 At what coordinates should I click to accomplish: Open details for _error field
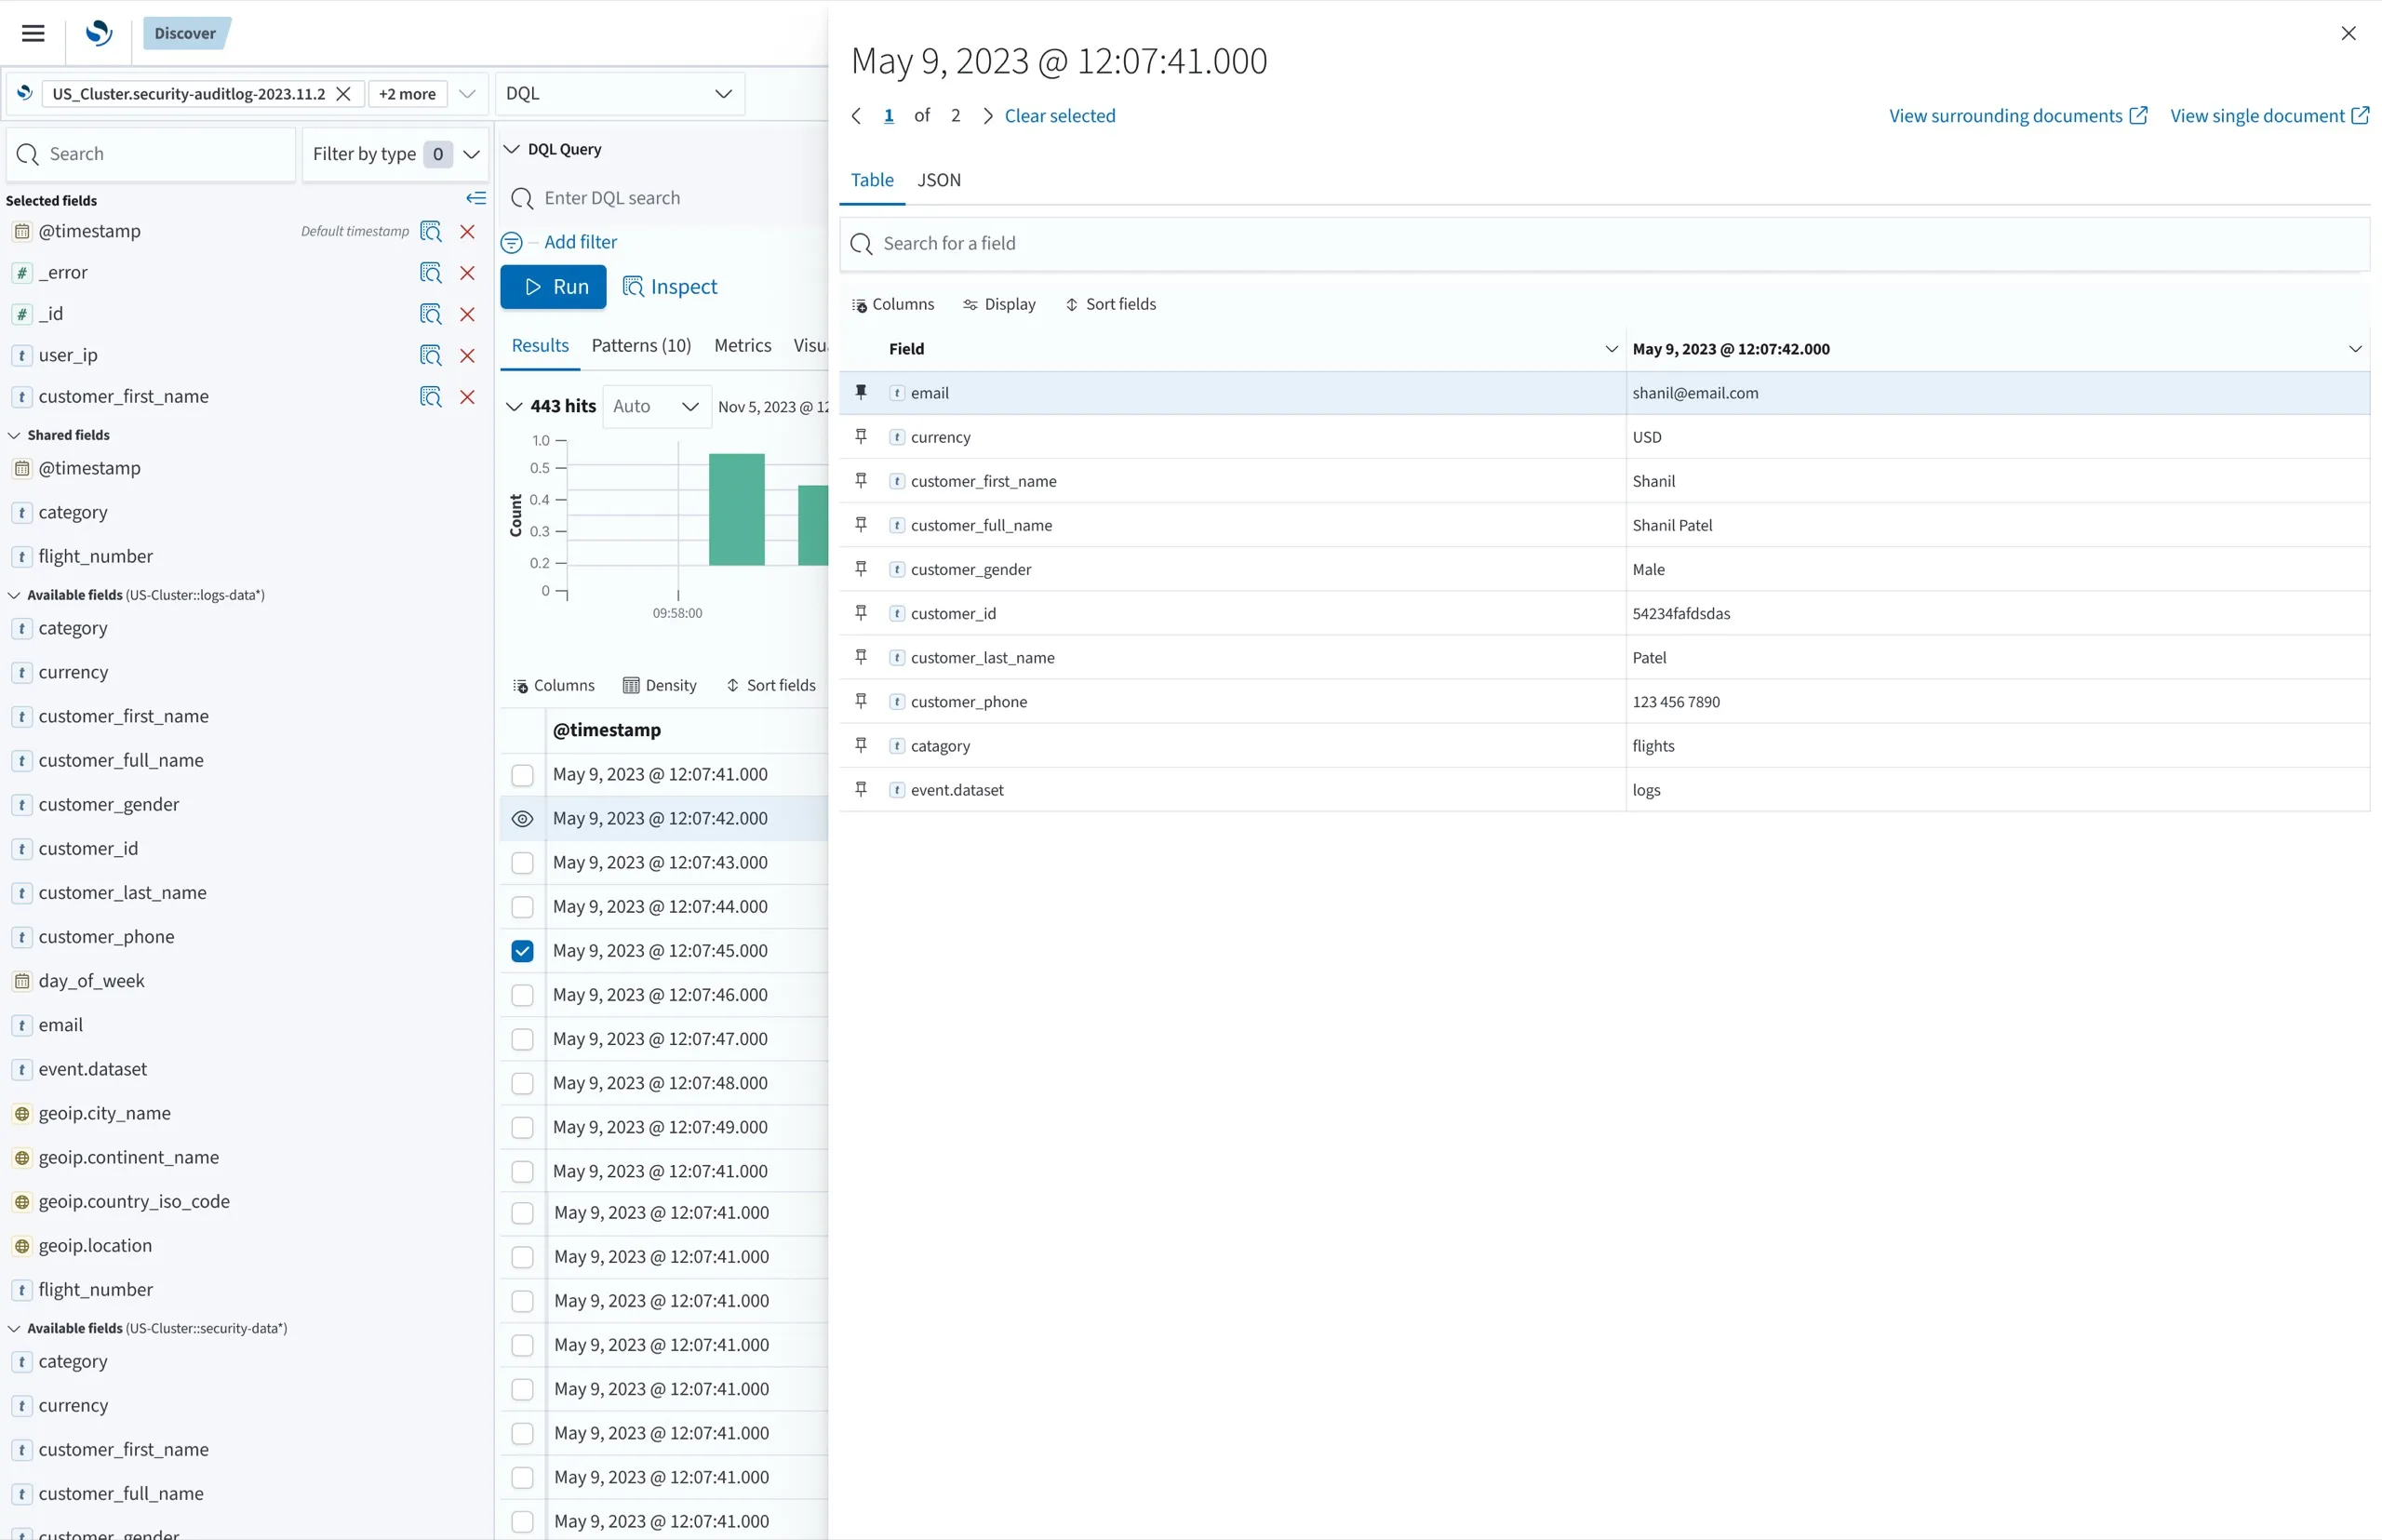[431, 272]
